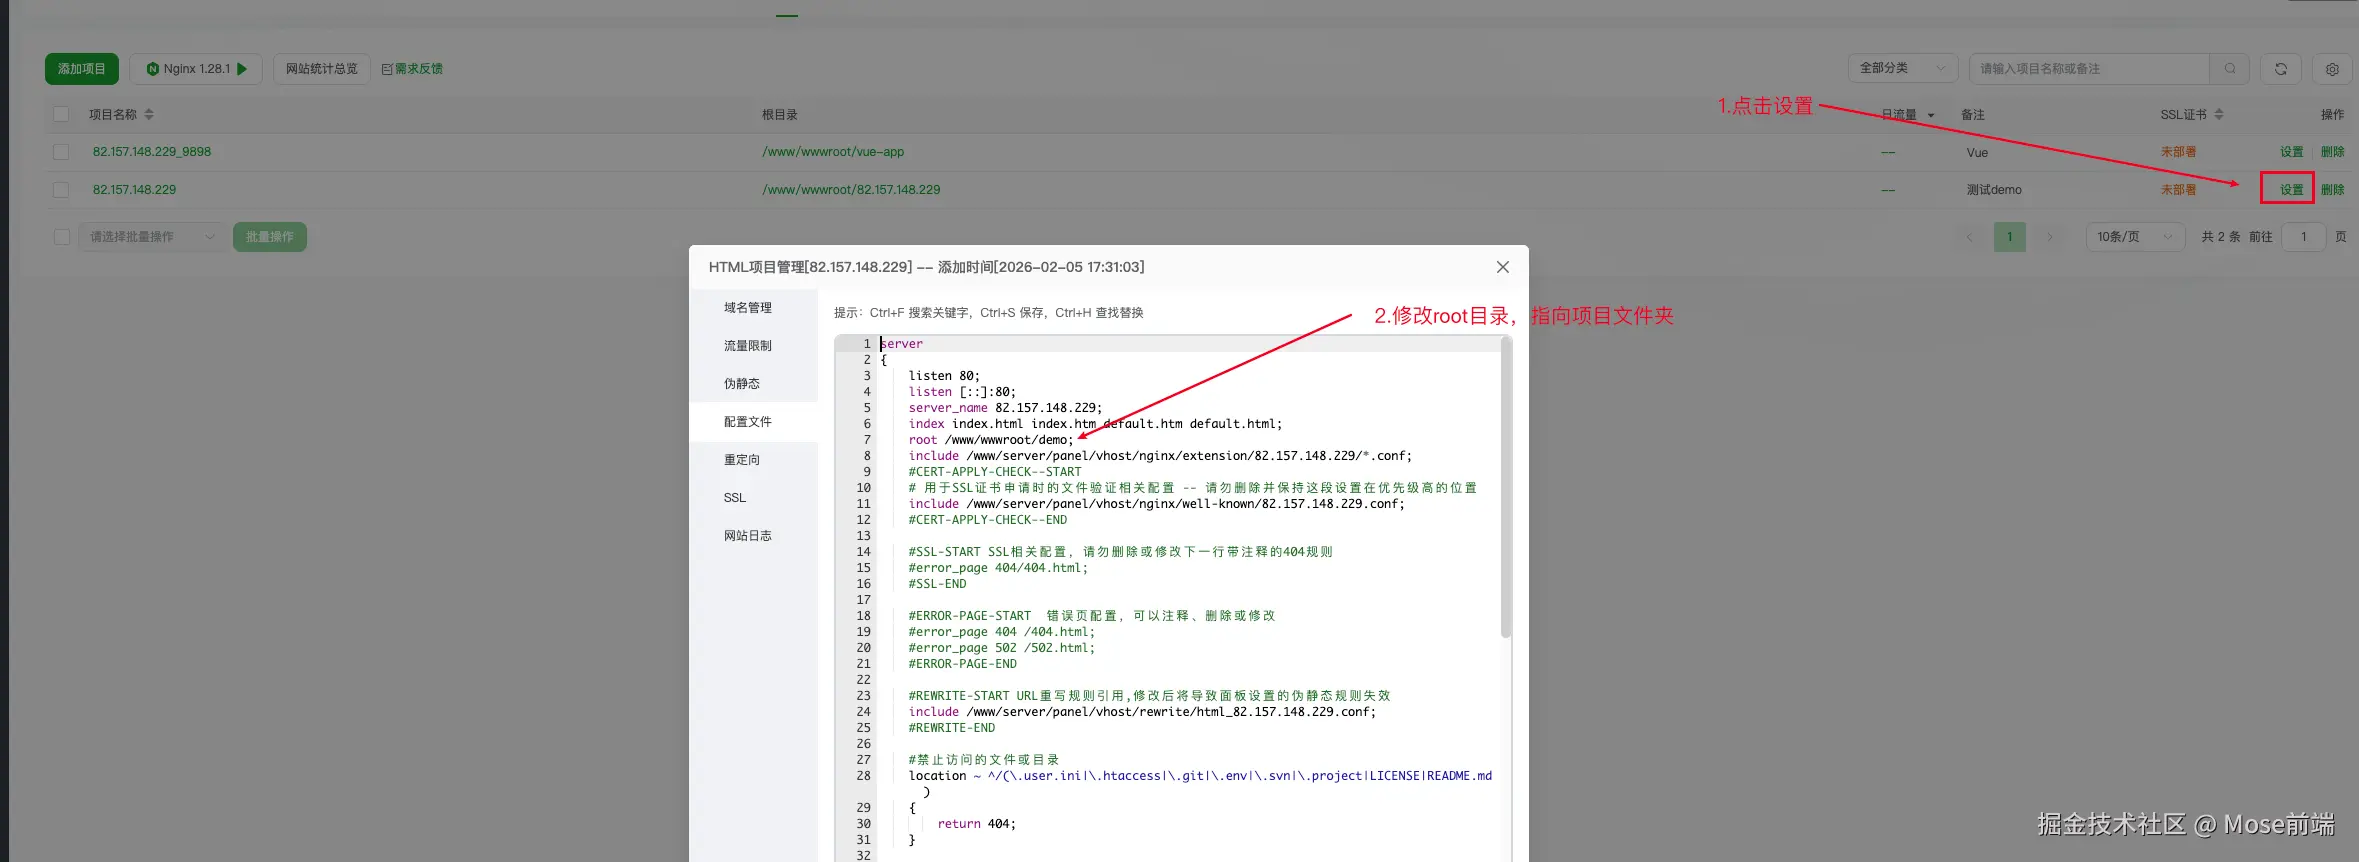This screenshot has height=862, width=2359.
Task: Focus the project name search field
Action: coord(2089,68)
